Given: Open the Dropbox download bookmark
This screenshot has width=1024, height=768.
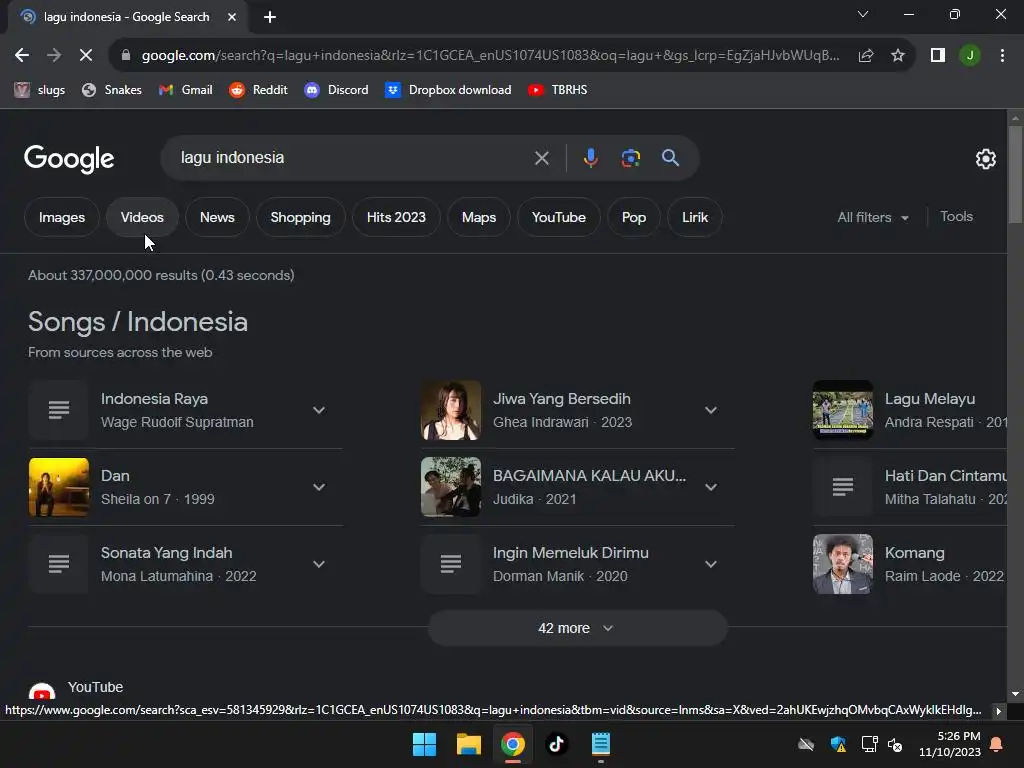Looking at the screenshot, I should point(448,90).
